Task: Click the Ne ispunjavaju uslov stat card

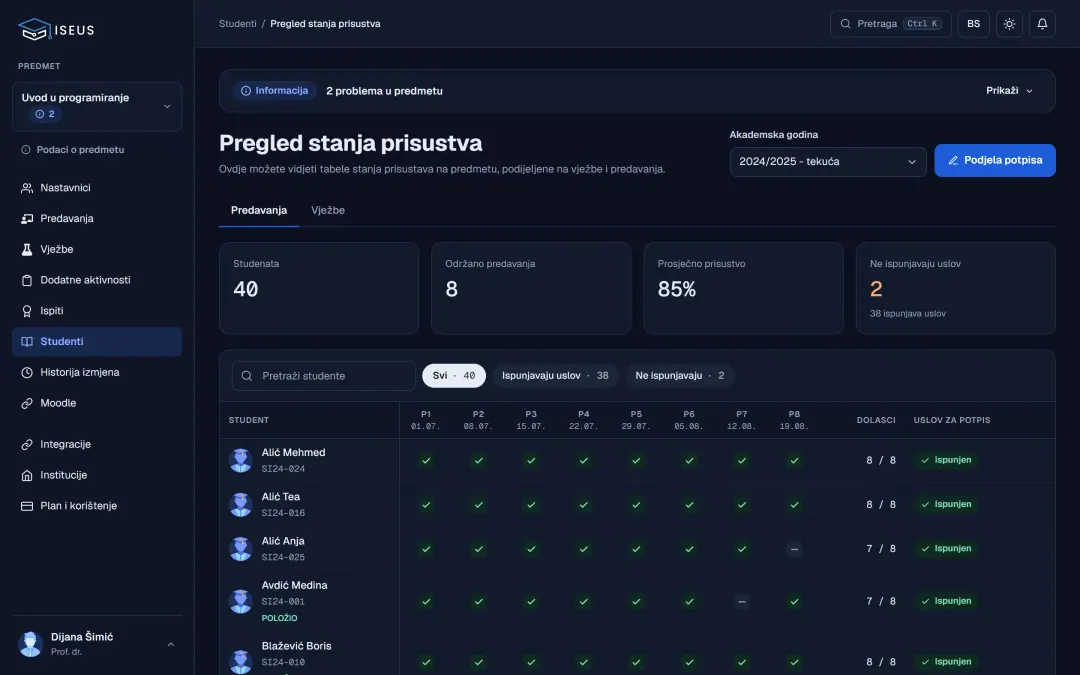Action: (955, 289)
